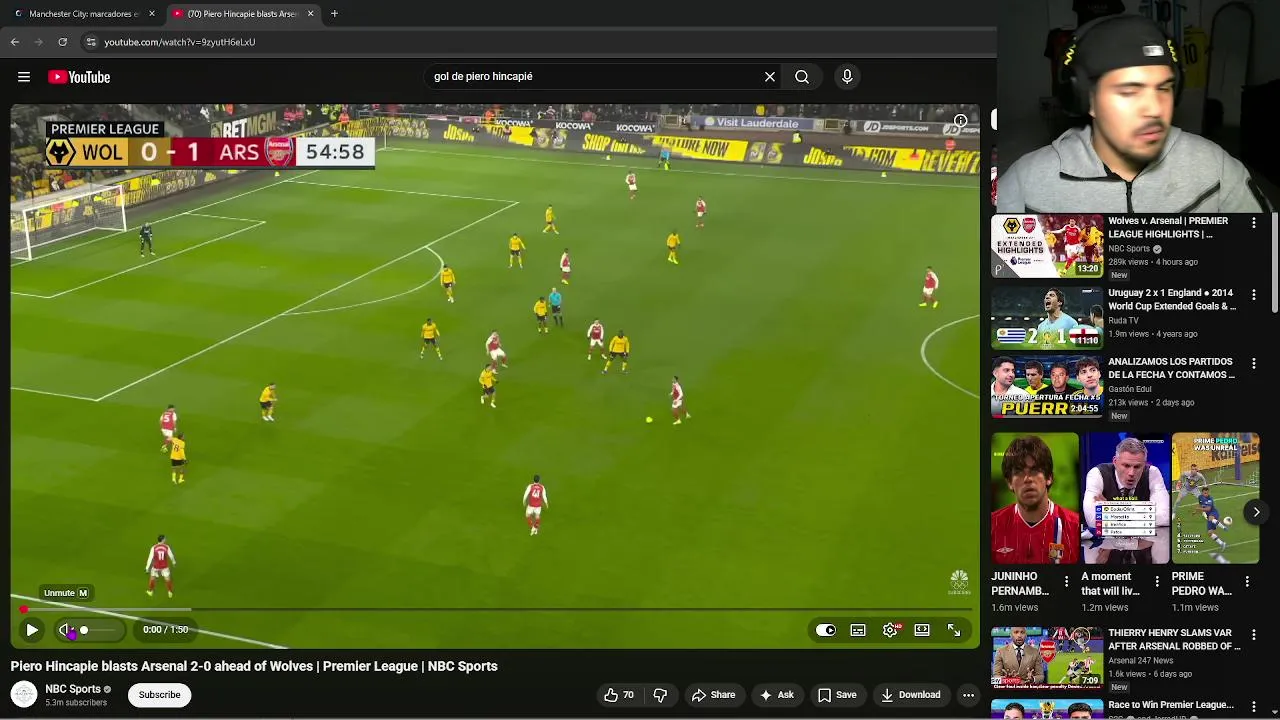Play the video
The image size is (1280, 720).
point(32,630)
